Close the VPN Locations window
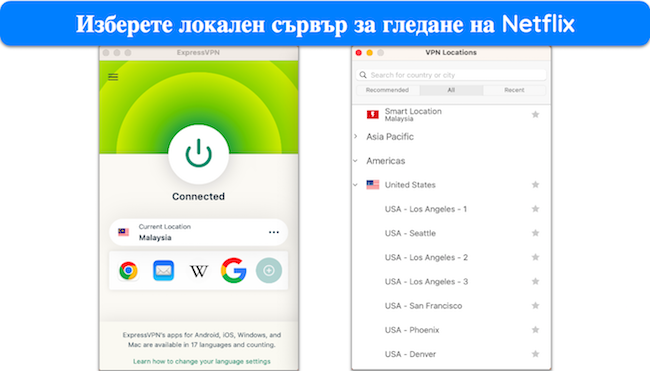 pyautogui.click(x=359, y=53)
